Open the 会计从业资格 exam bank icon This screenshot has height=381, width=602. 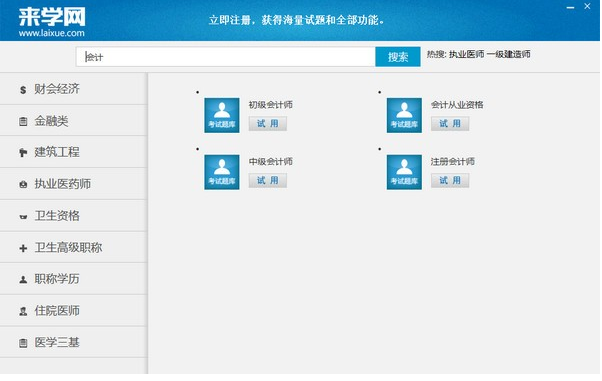(x=404, y=115)
